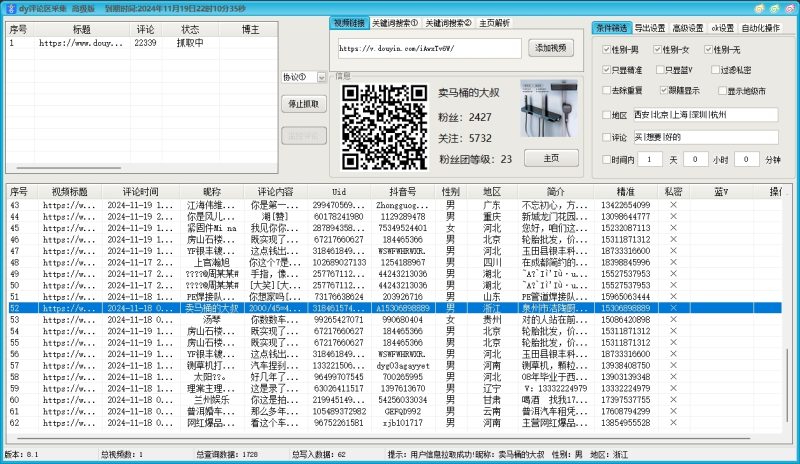Click the QR code image
The height and width of the screenshot is (464, 800).
pyautogui.click(x=384, y=127)
